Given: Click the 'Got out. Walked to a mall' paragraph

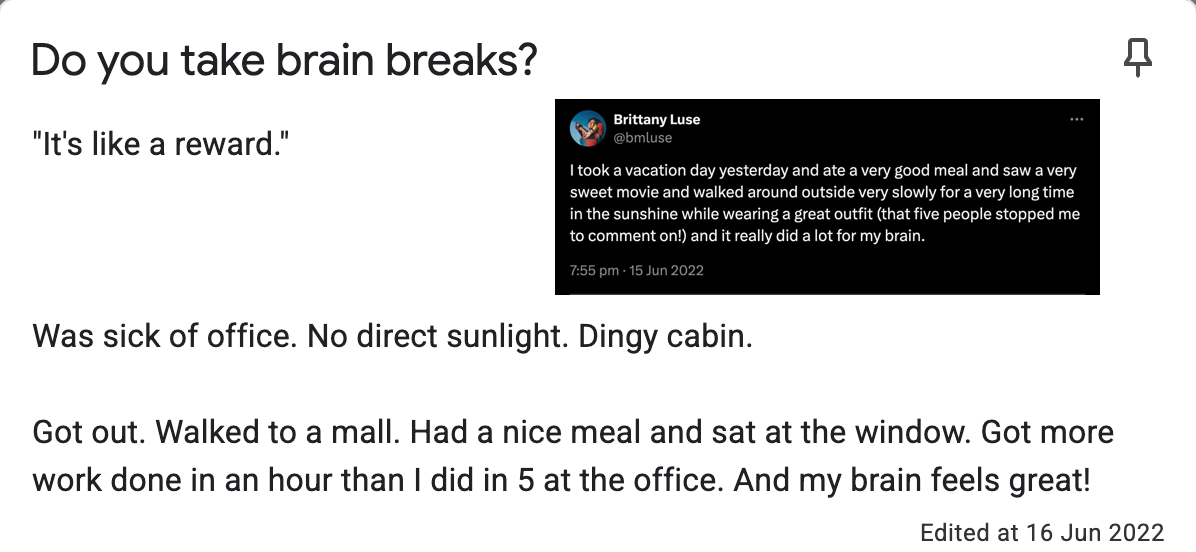Looking at the screenshot, I should click(573, 456).
